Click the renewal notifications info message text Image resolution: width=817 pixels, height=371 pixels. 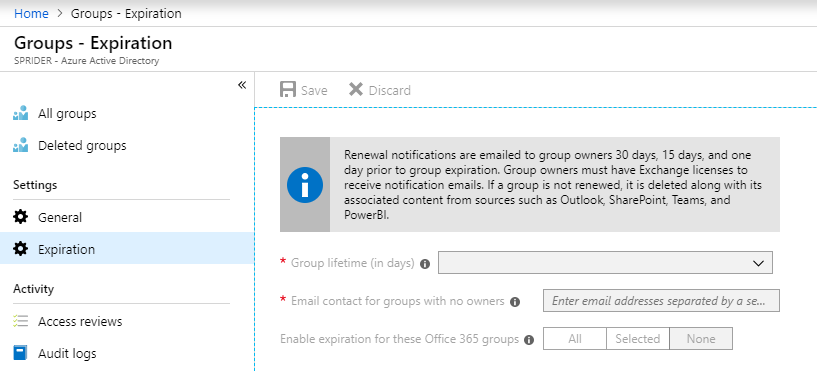(554, 185)
